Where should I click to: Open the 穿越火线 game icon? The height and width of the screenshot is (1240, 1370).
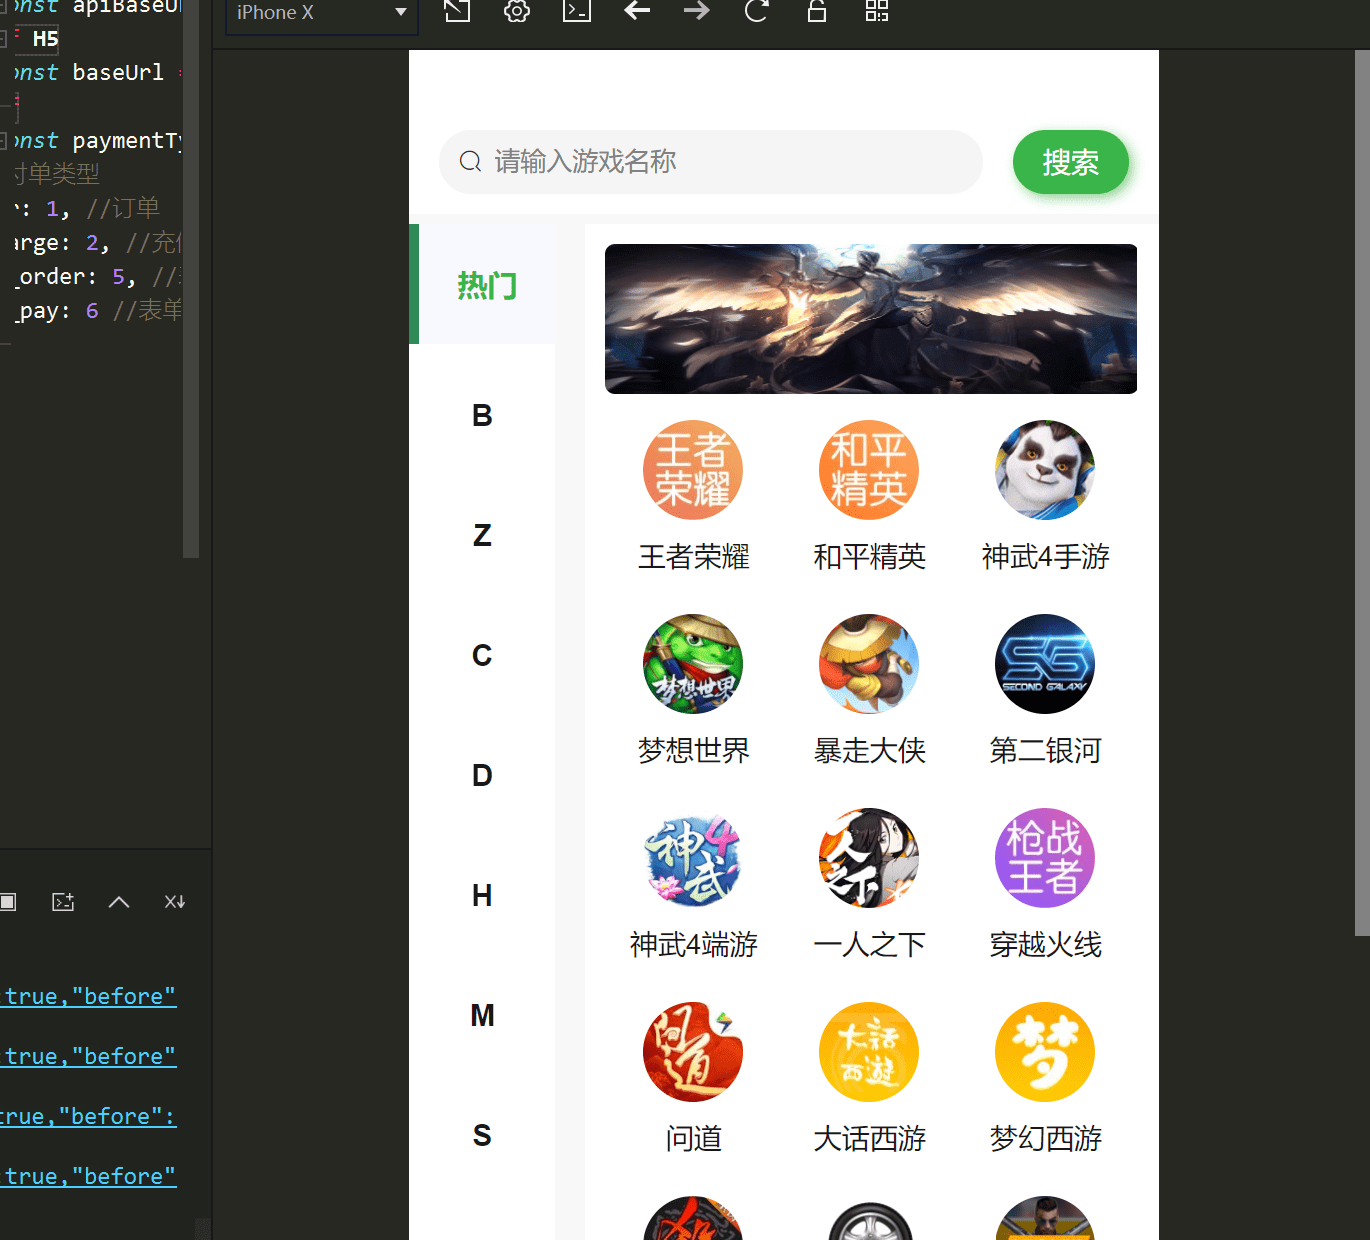(x=1045, y=858)
